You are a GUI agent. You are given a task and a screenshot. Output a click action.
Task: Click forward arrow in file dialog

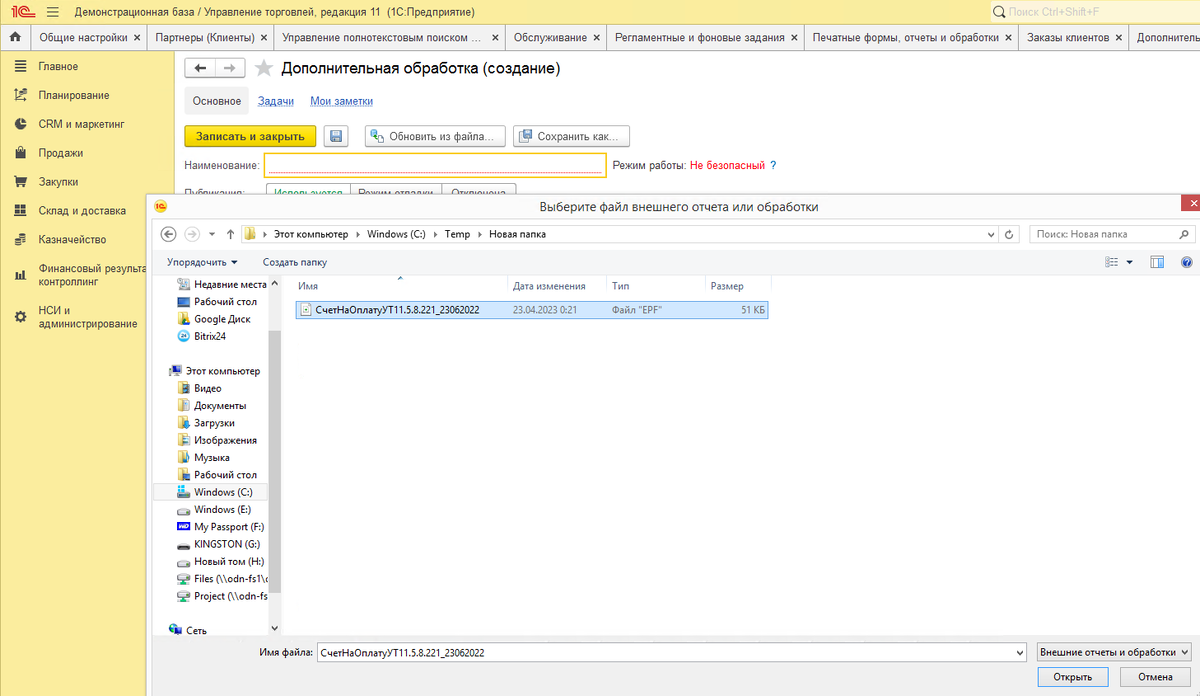pyautogui.click(x=192, y=234)
